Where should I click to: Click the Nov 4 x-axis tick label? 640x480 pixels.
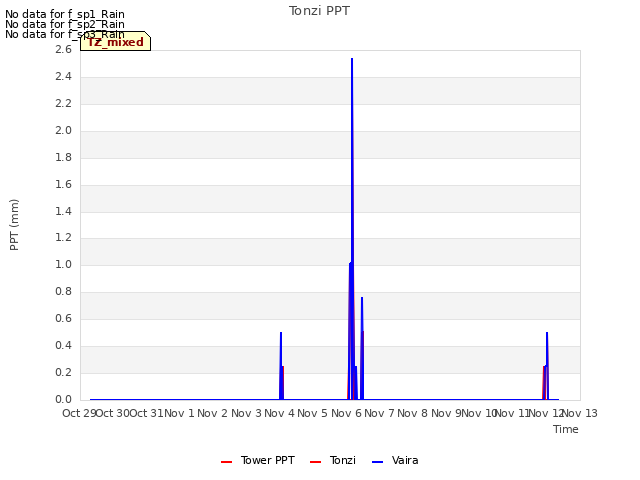click(x=279, y=413)
